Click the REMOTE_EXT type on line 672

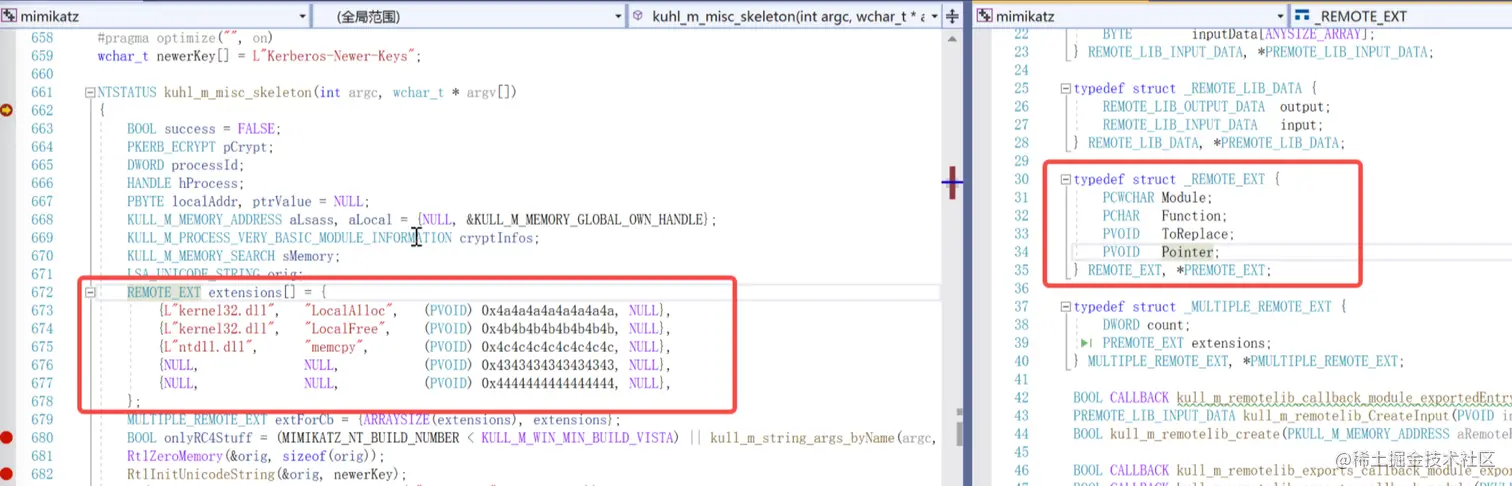(x=164, y=292)
